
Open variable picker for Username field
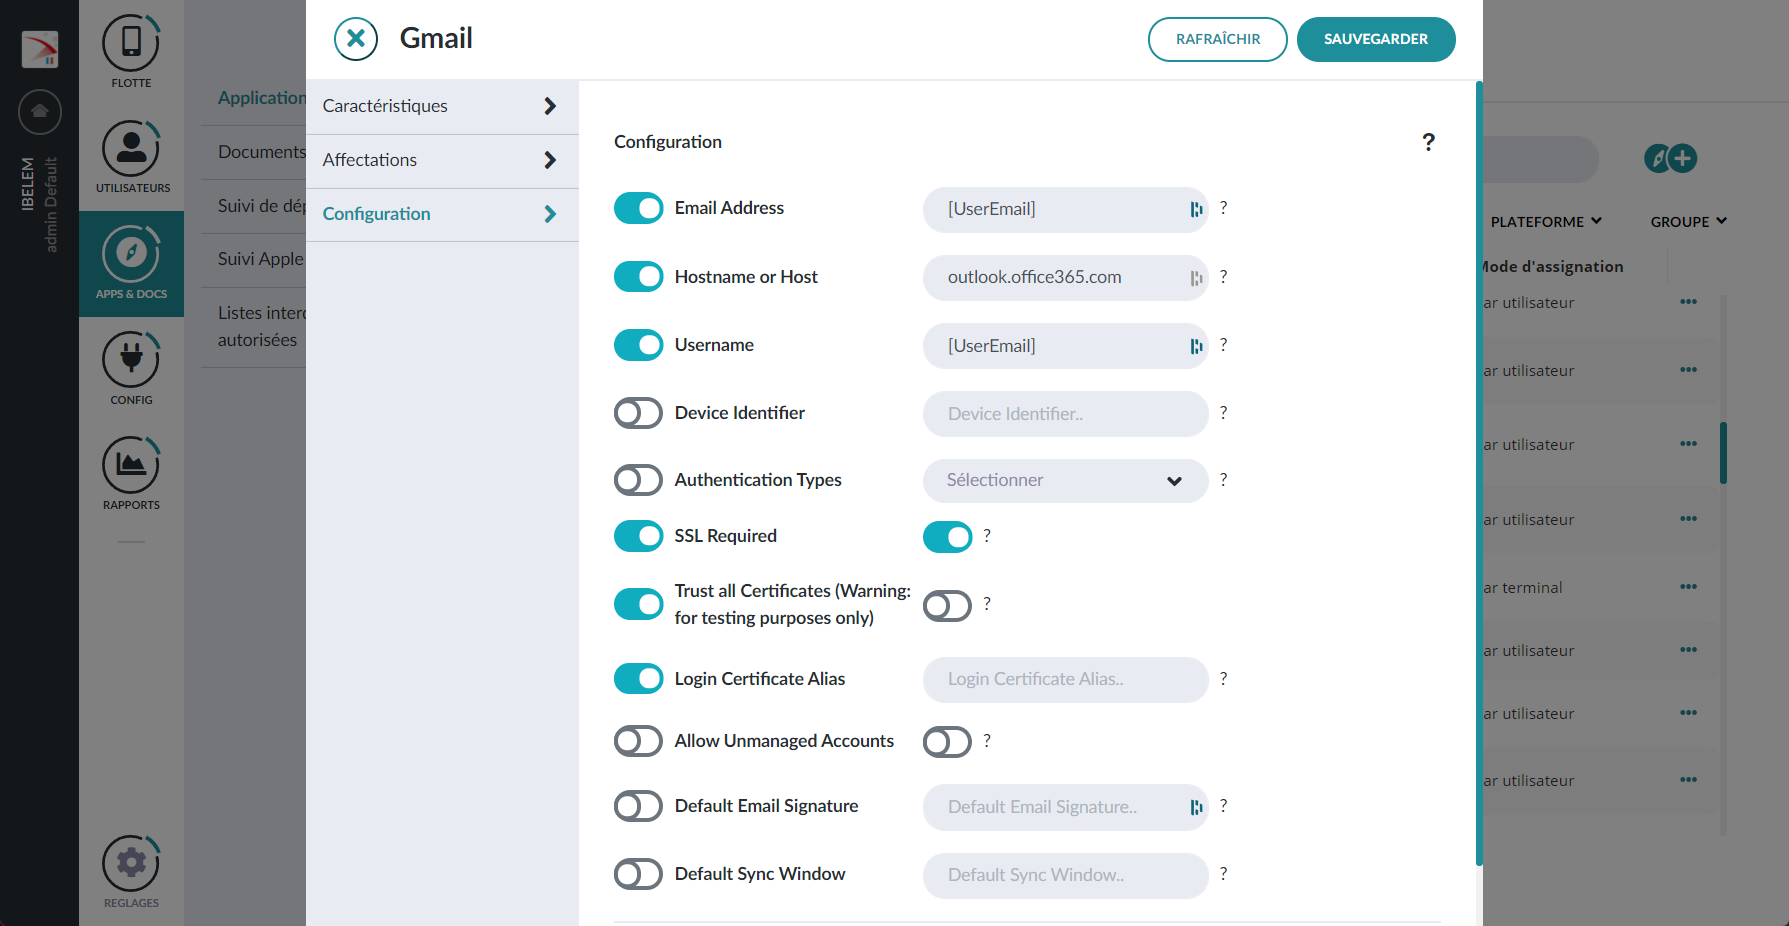[x=1196, y=346]
